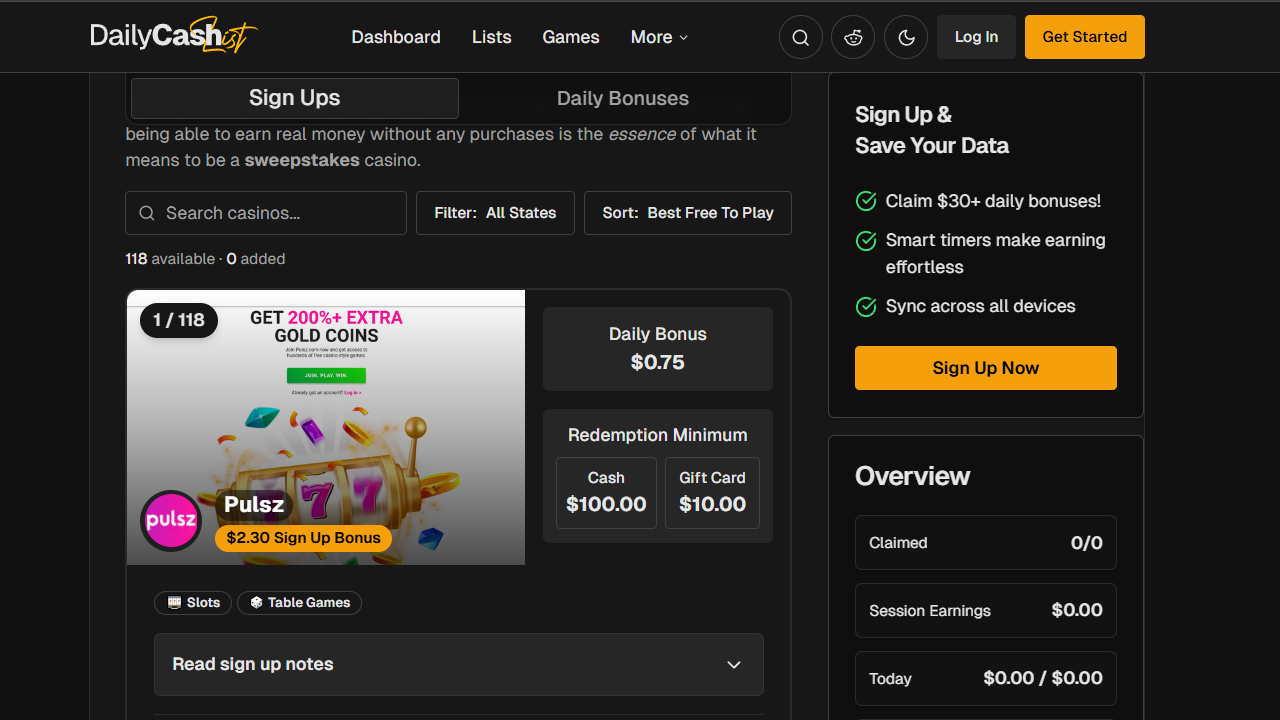
Task: Open the Sort: Best Free To Play dropdown
Action: pyautogui.click(x=688, y=213)
